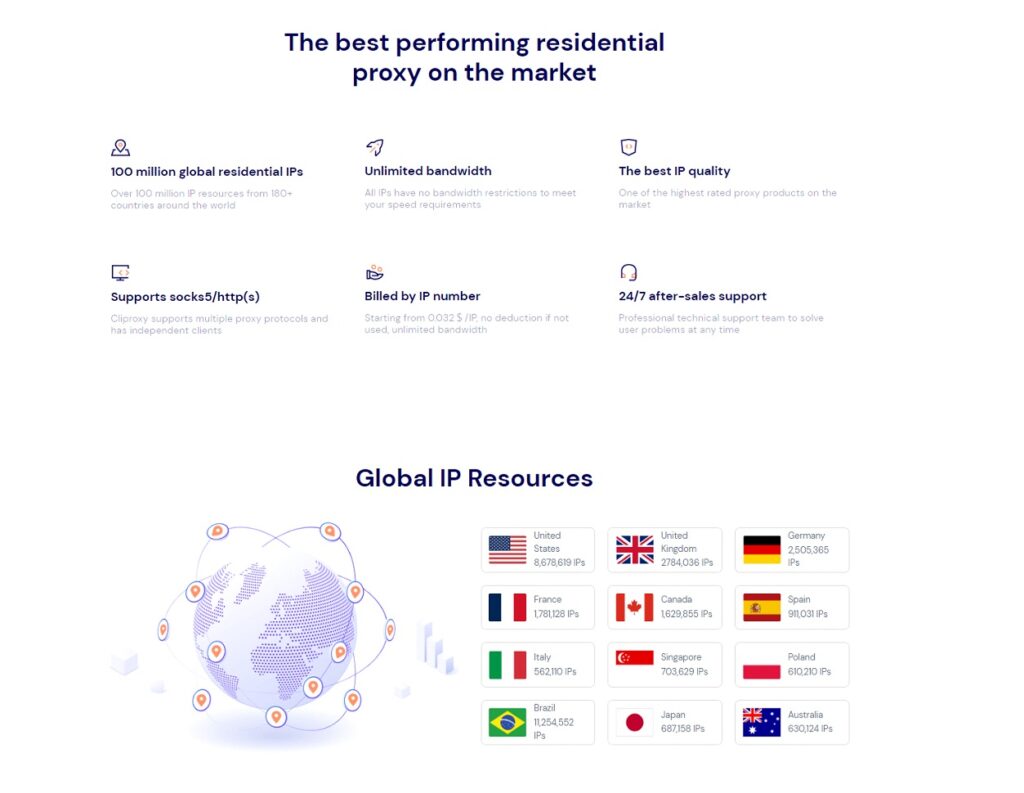Open the Germany 2,505,365 IPs card
Screen dimensions: 1024x793
click(x=792, y=550)
